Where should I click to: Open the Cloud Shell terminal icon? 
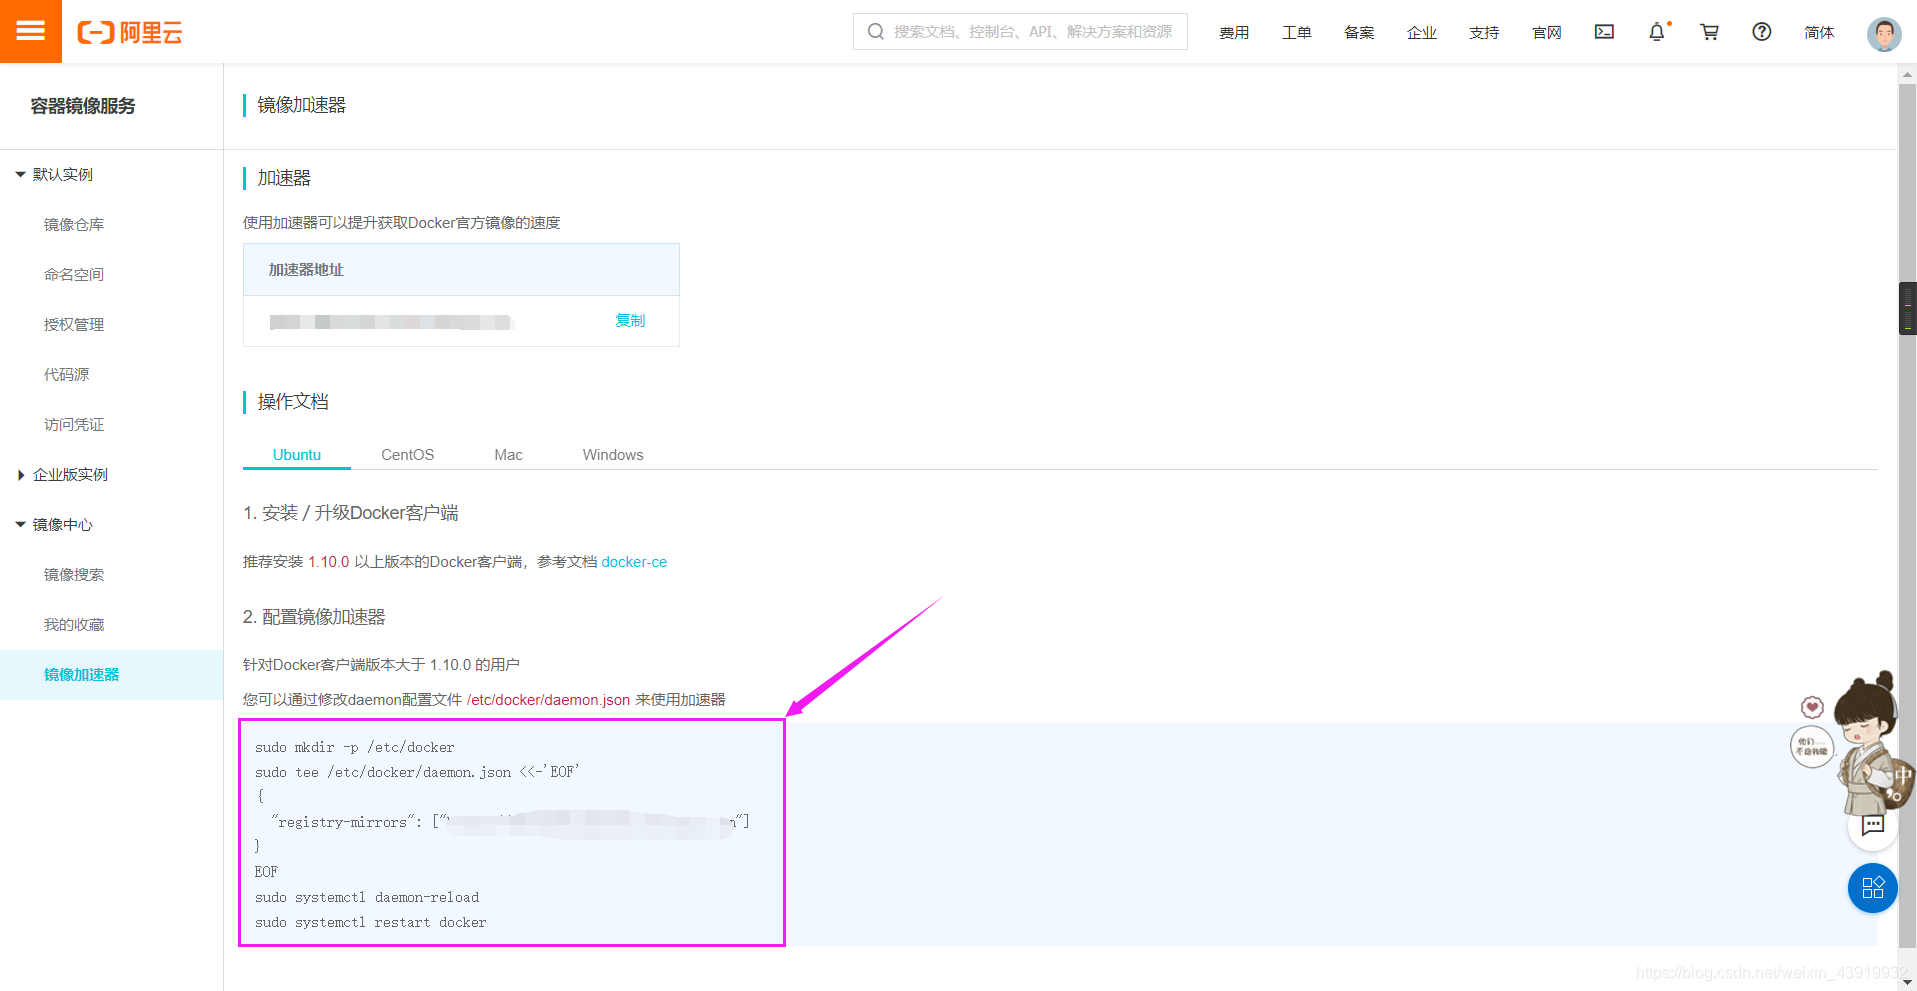click(x=1604, y=32)
